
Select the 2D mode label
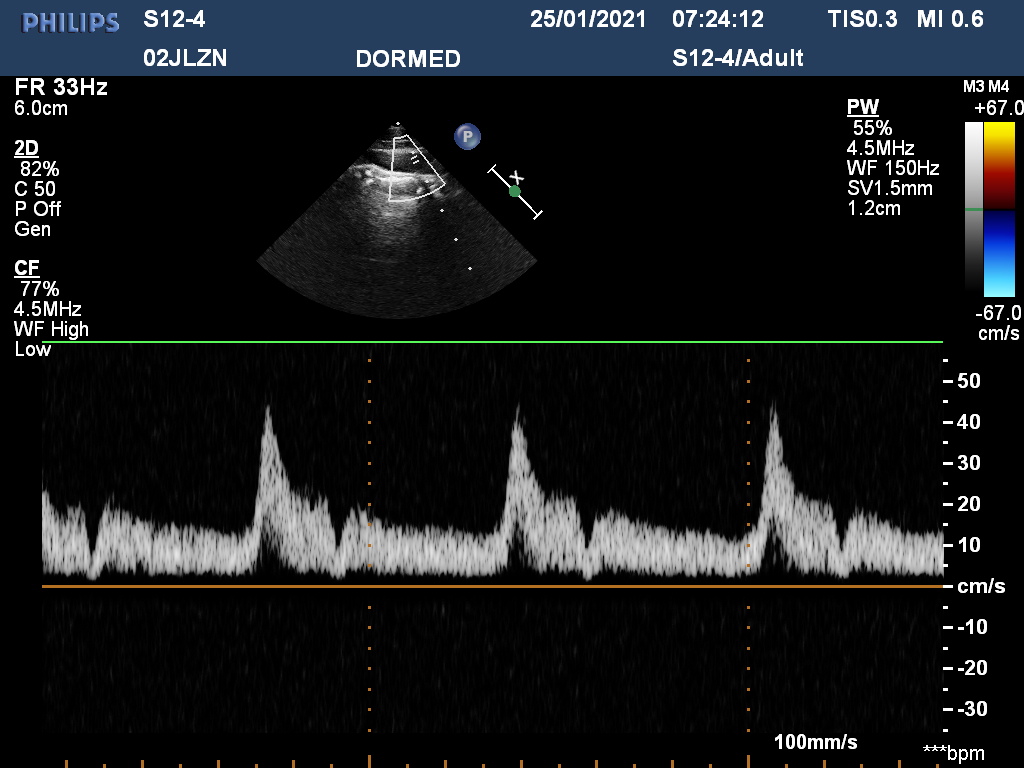coord(26,148)
